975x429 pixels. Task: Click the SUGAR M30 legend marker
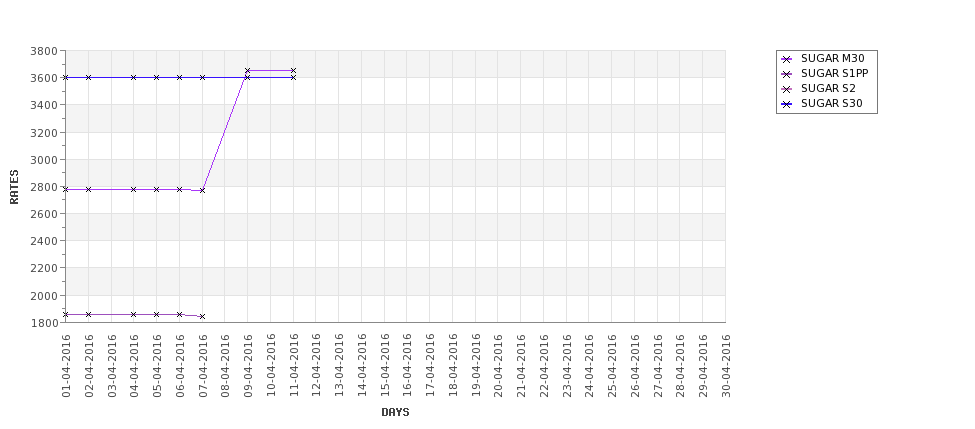(x=787, y=59)
